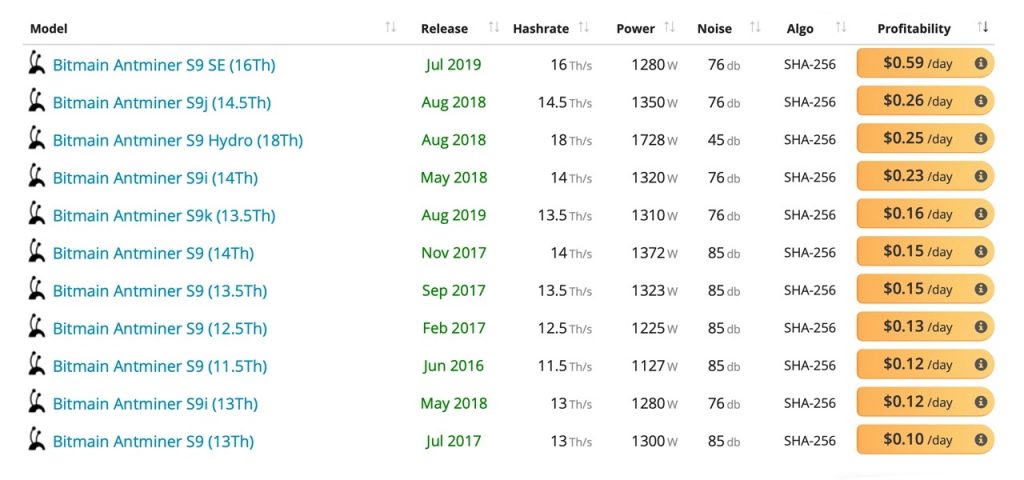Sort by Noise column arrows

[755, 27]
